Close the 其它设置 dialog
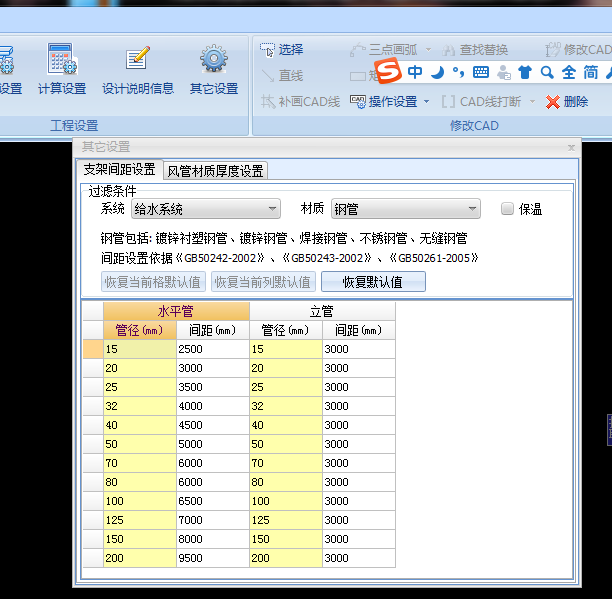The image size is (612, 599). (571, 148)
